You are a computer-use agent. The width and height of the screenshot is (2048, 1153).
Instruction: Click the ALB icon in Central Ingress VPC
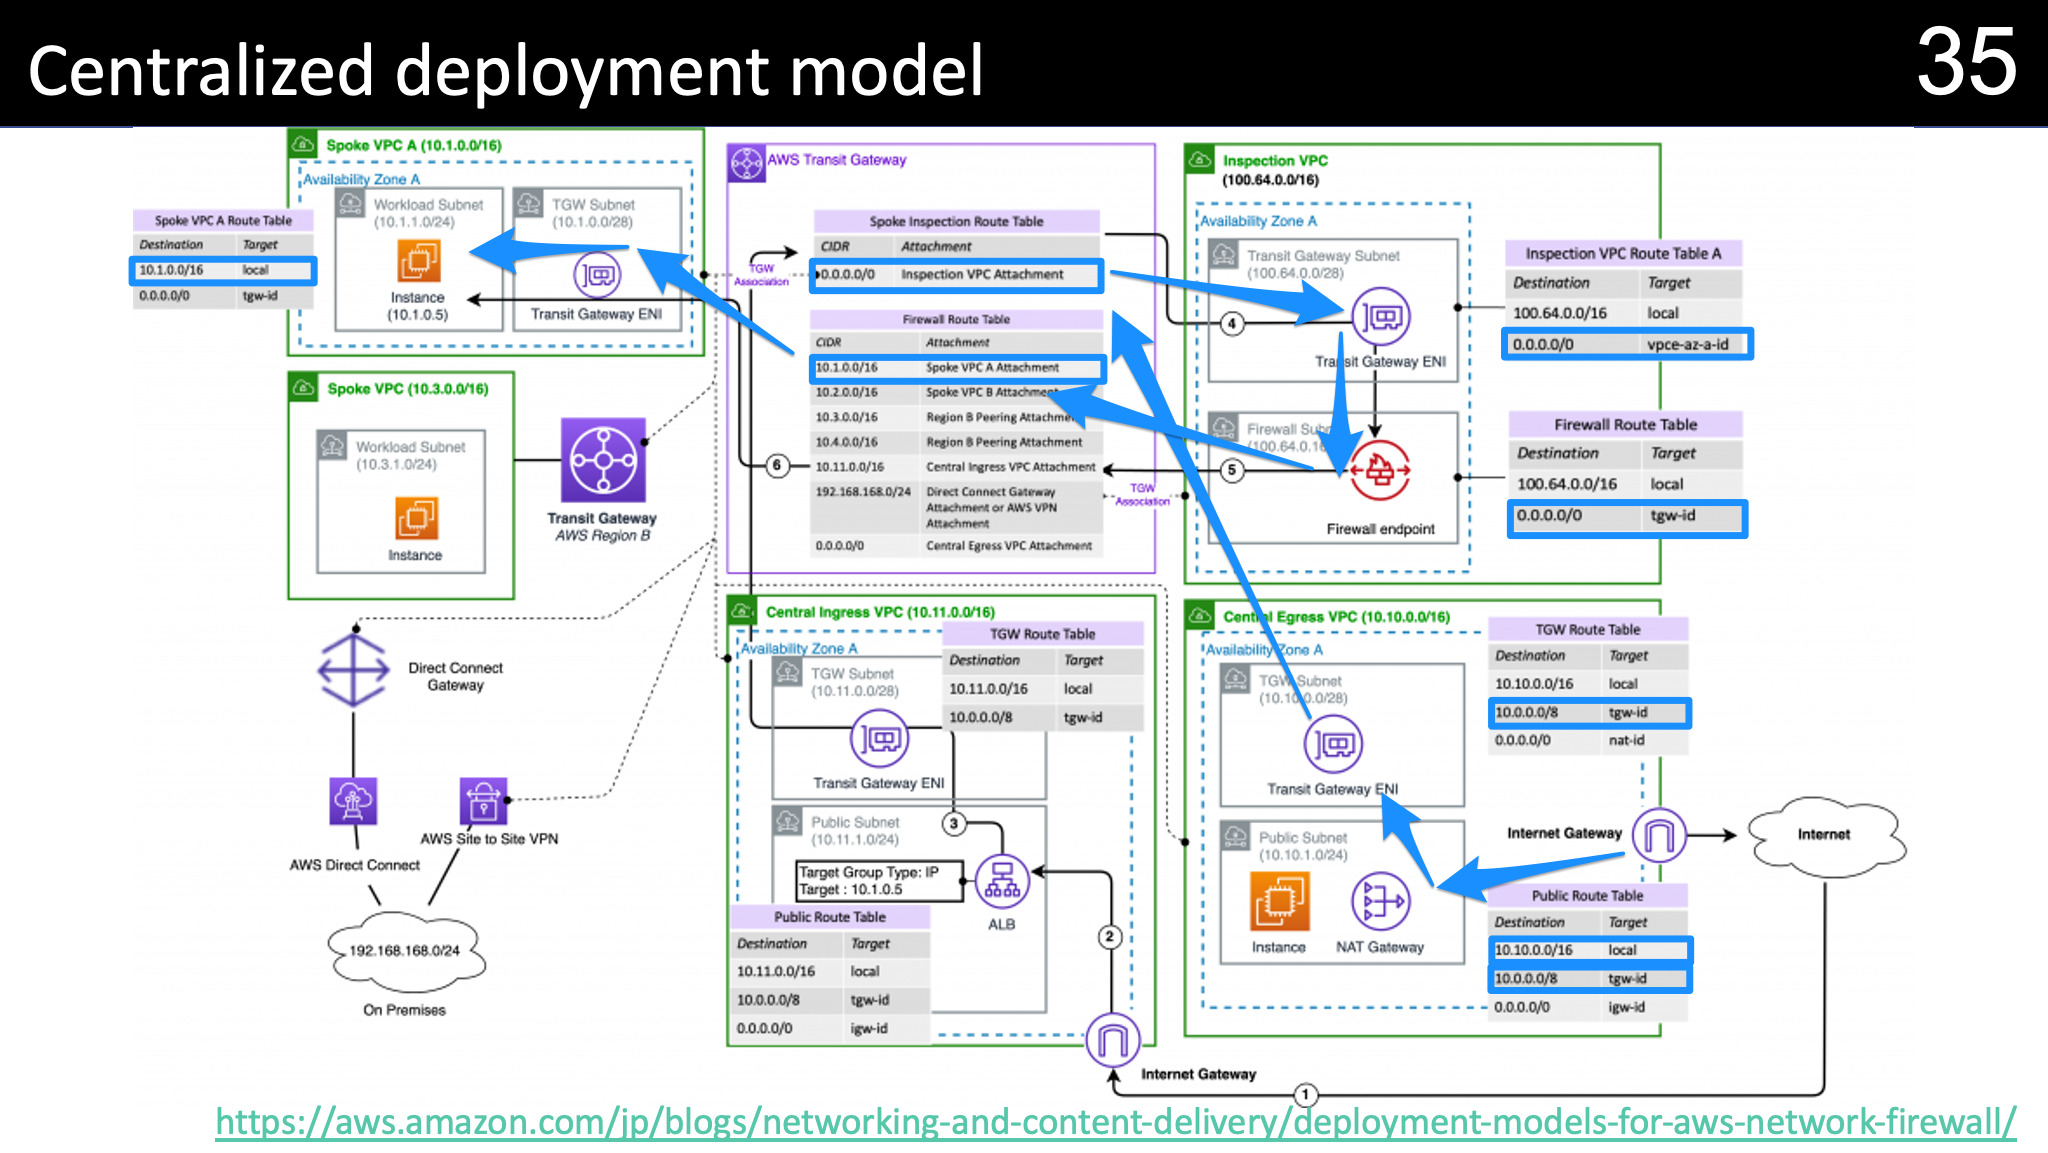pos(1001,879)
